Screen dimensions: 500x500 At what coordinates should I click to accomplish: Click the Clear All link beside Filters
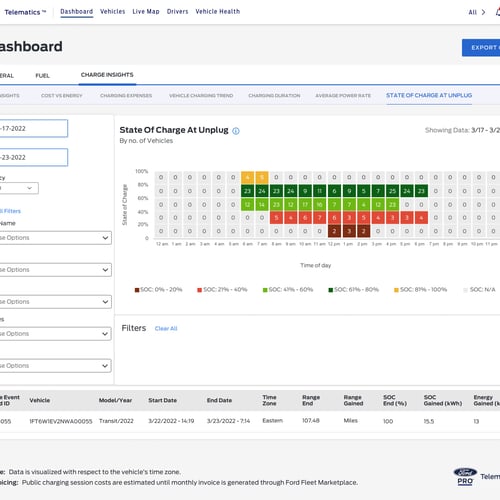click(166, 329)
